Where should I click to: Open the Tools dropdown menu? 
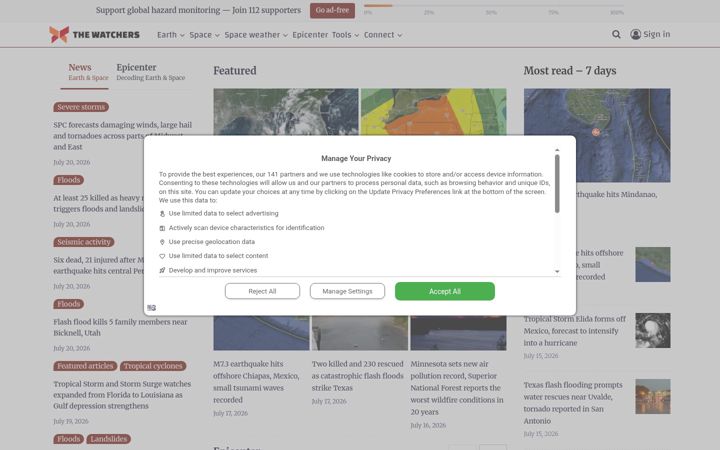point(345,35)
